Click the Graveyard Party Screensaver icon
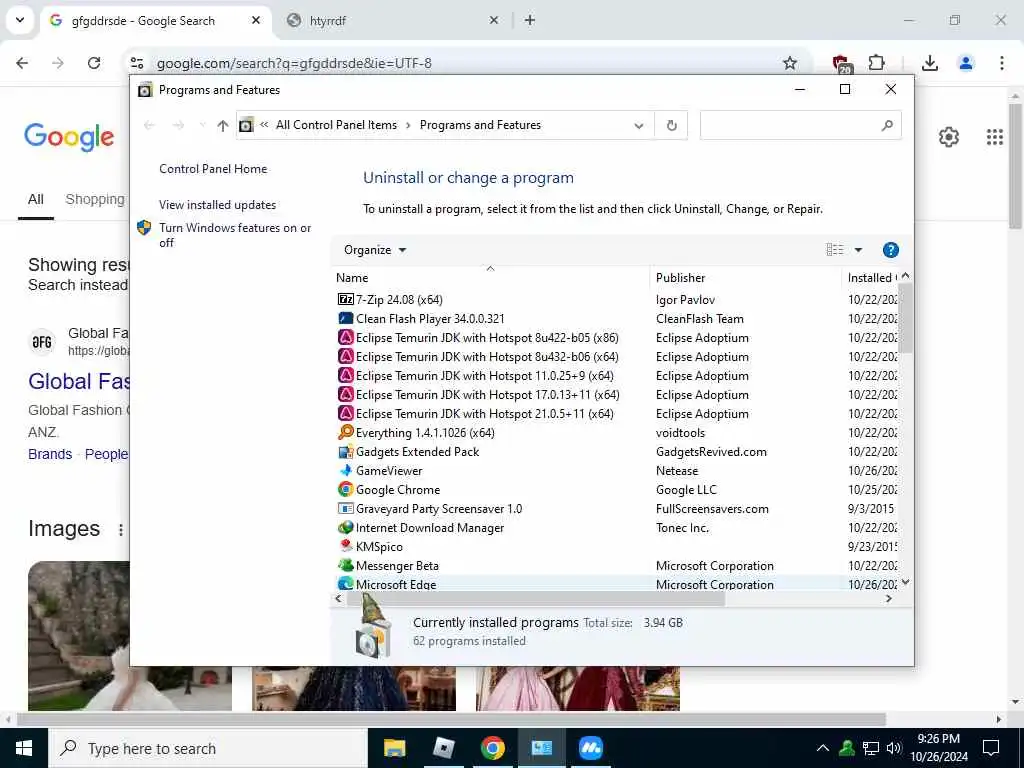Viewport: 1024px width, 768px height. tap(345, 508)
